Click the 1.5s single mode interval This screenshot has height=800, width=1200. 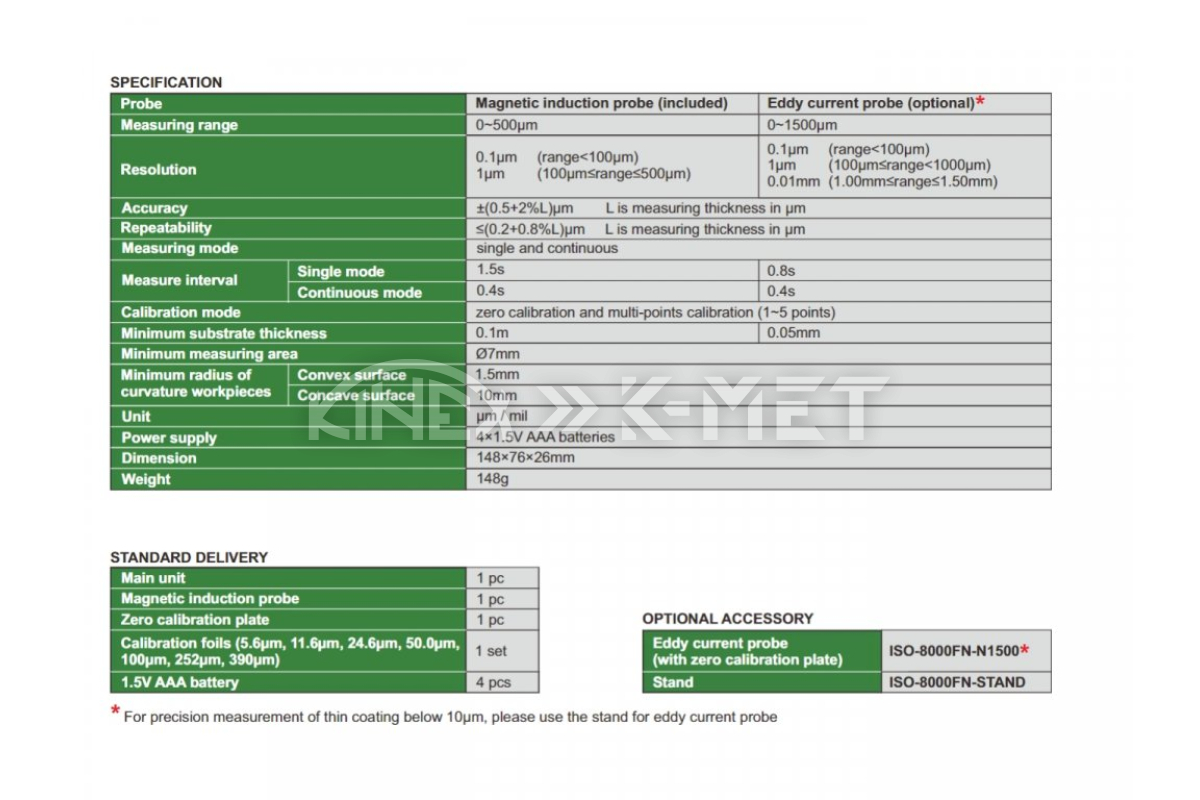pos(488,271)
